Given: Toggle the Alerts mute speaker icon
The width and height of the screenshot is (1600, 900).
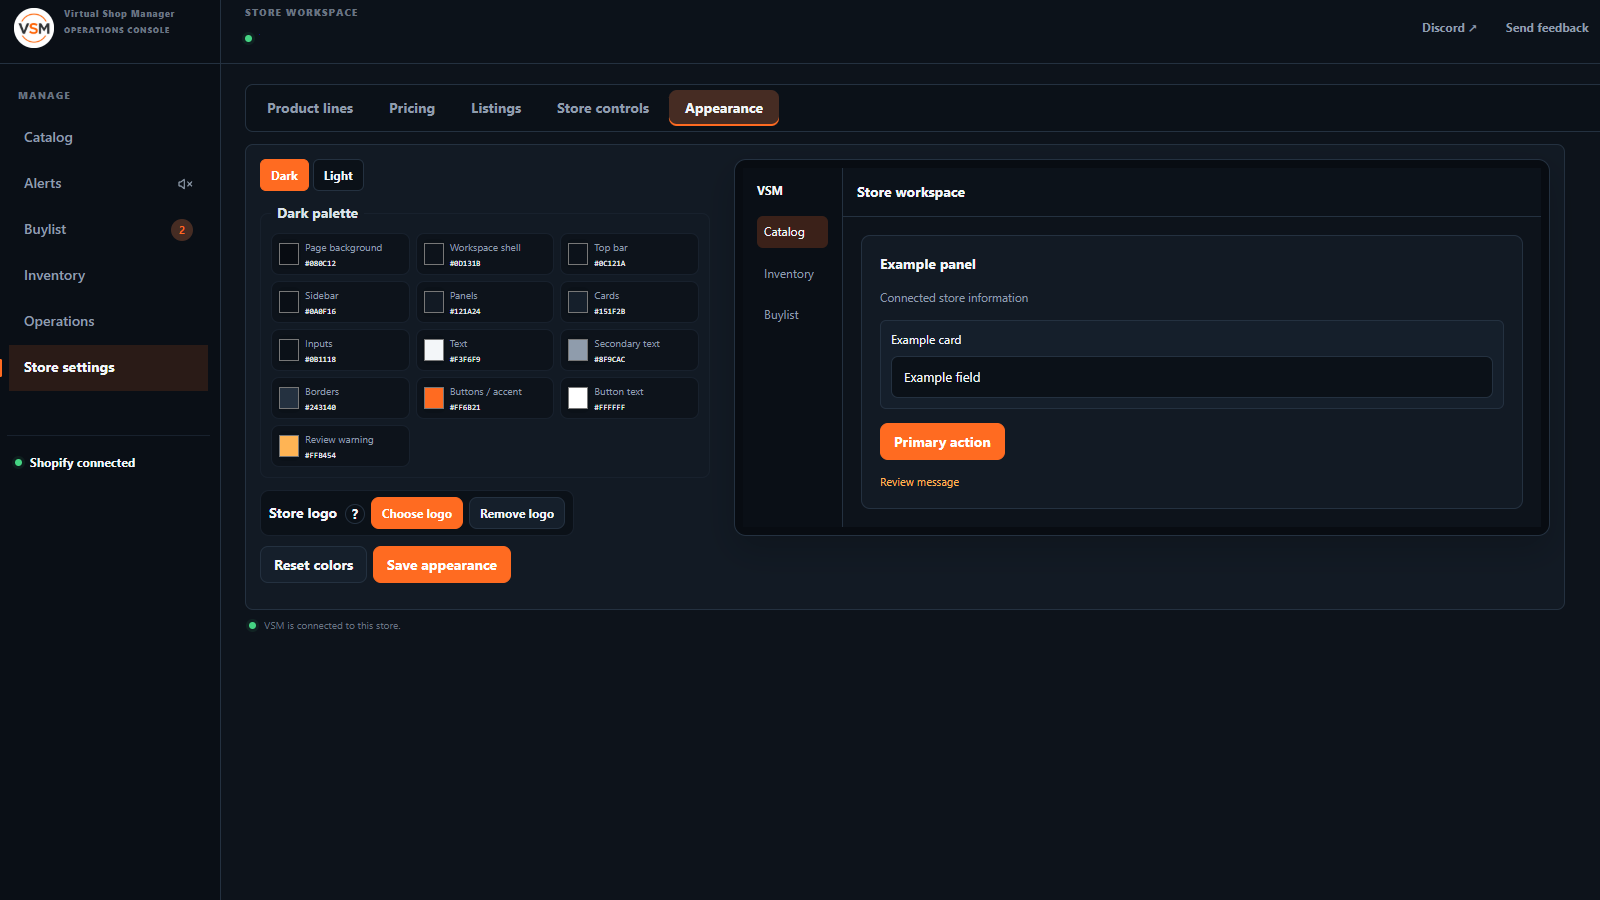Looking at the screenshot, I should (x=185, y=184).
